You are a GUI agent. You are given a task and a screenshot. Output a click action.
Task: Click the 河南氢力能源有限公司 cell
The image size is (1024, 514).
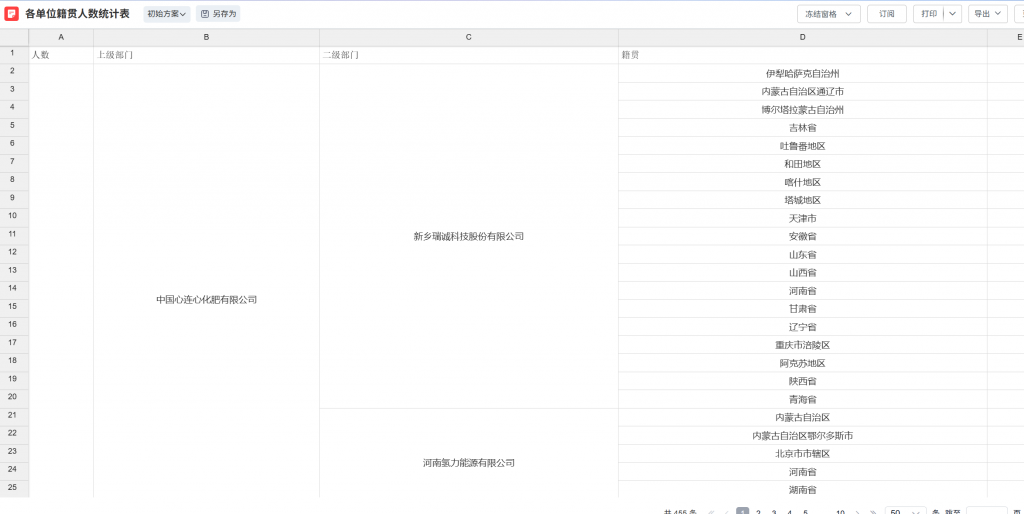click(x=468, y=463)
